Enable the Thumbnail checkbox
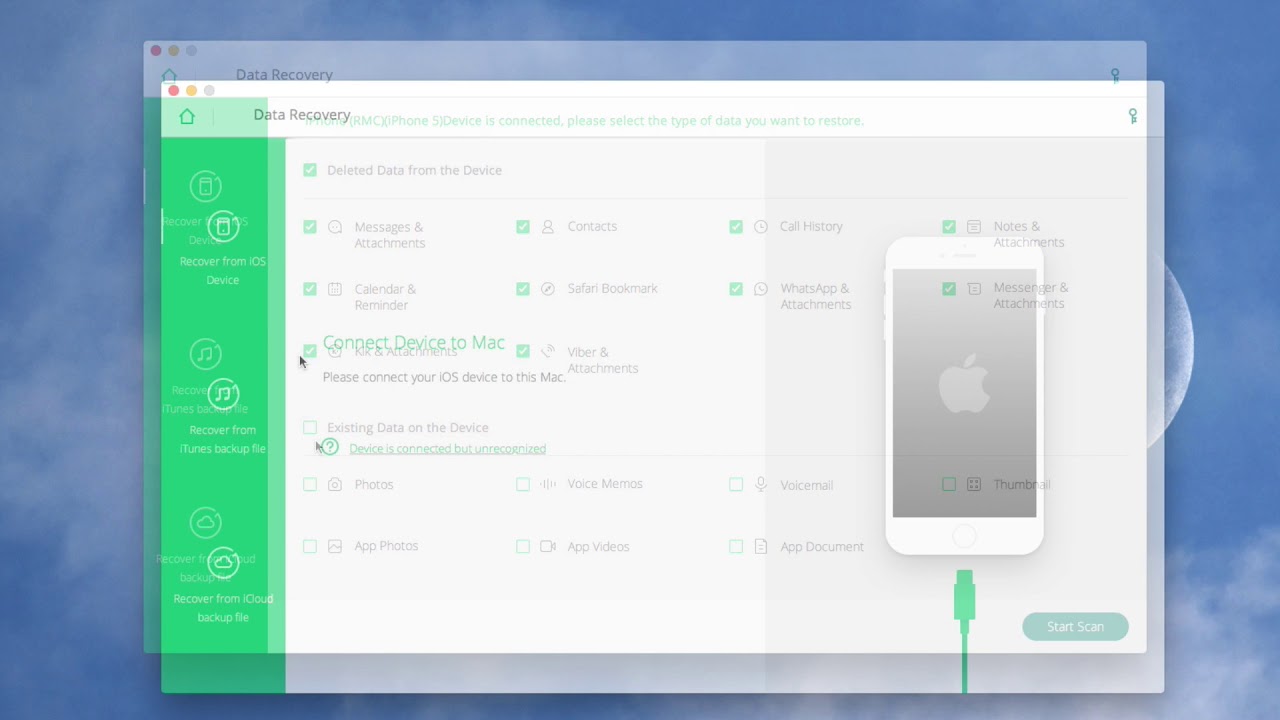 (x=949, y=484)
